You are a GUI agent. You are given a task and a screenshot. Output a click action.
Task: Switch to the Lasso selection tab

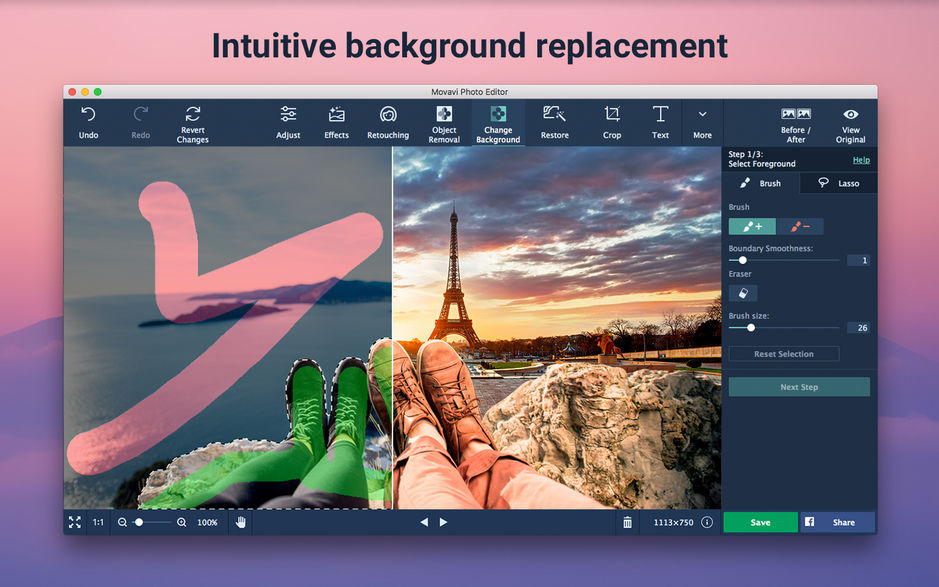[x=838, y=183]
